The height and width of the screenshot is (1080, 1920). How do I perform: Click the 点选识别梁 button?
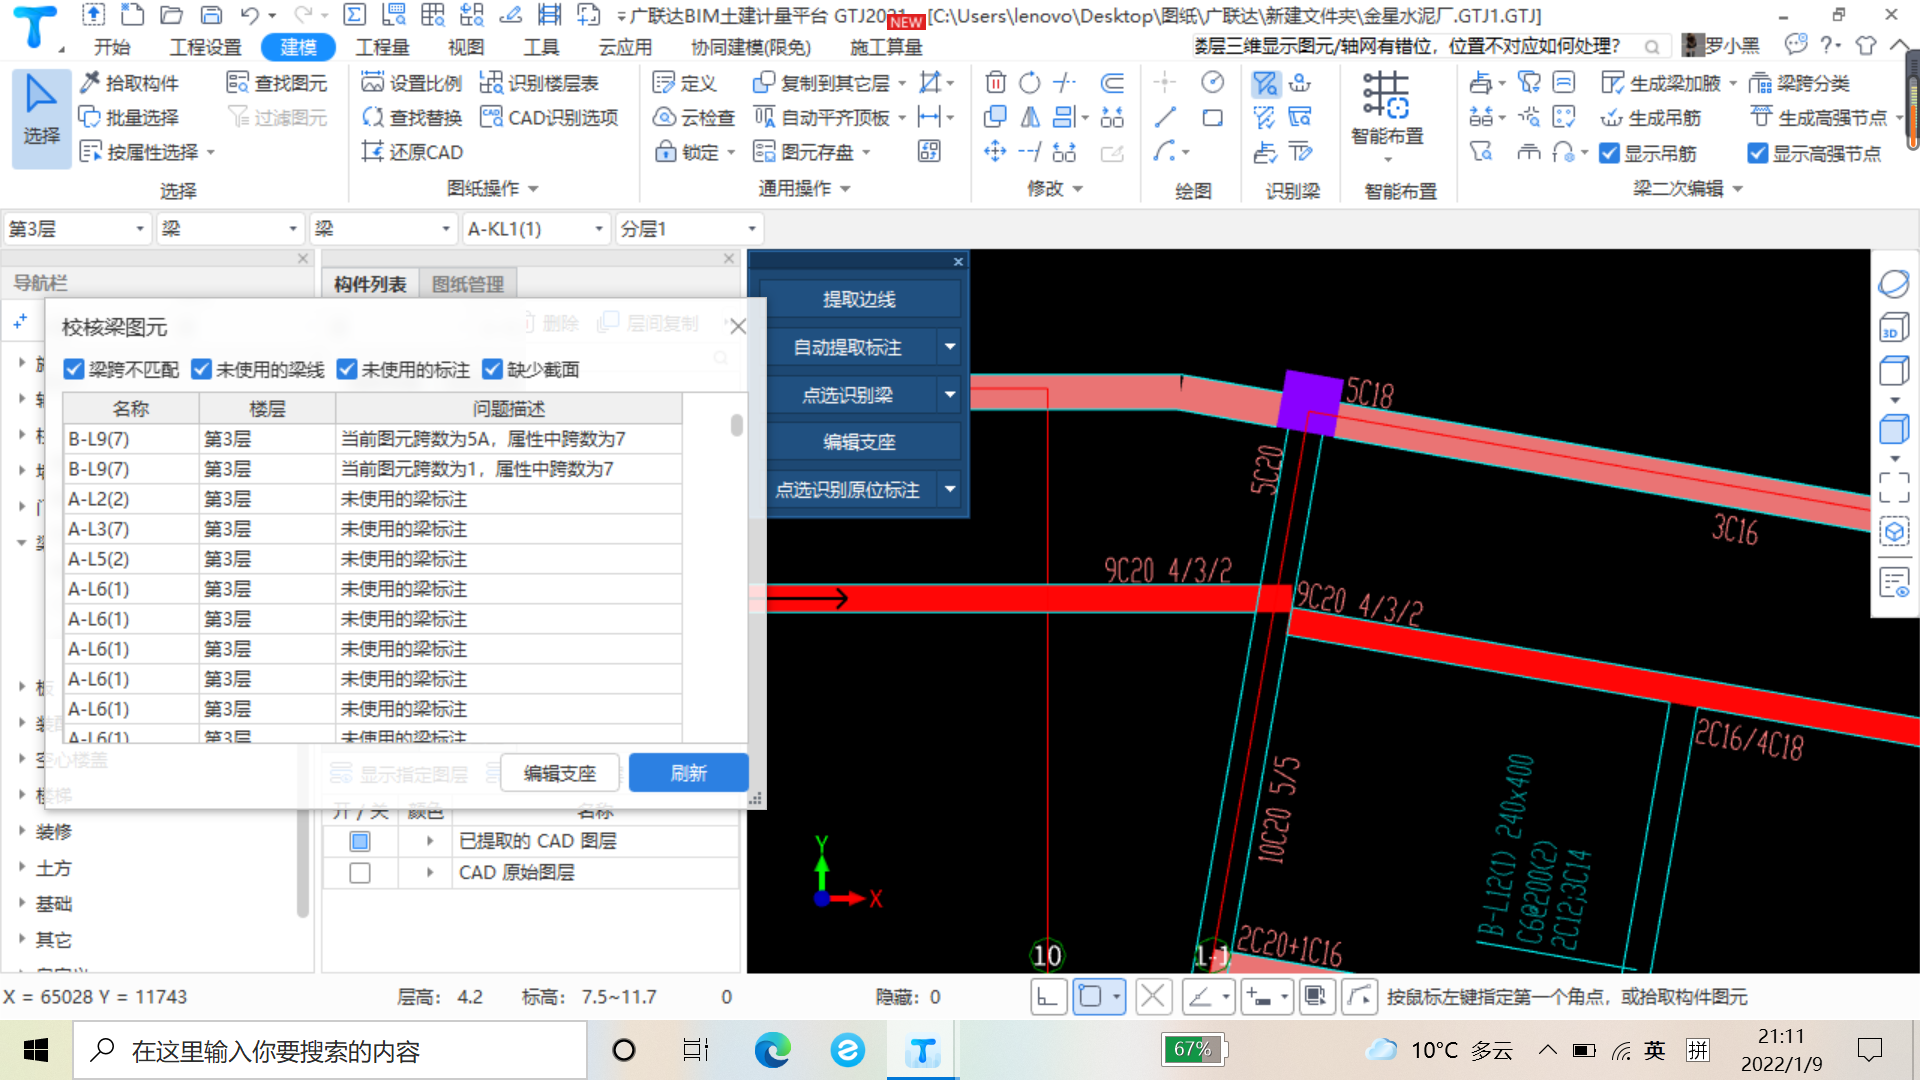click(848, 395)
